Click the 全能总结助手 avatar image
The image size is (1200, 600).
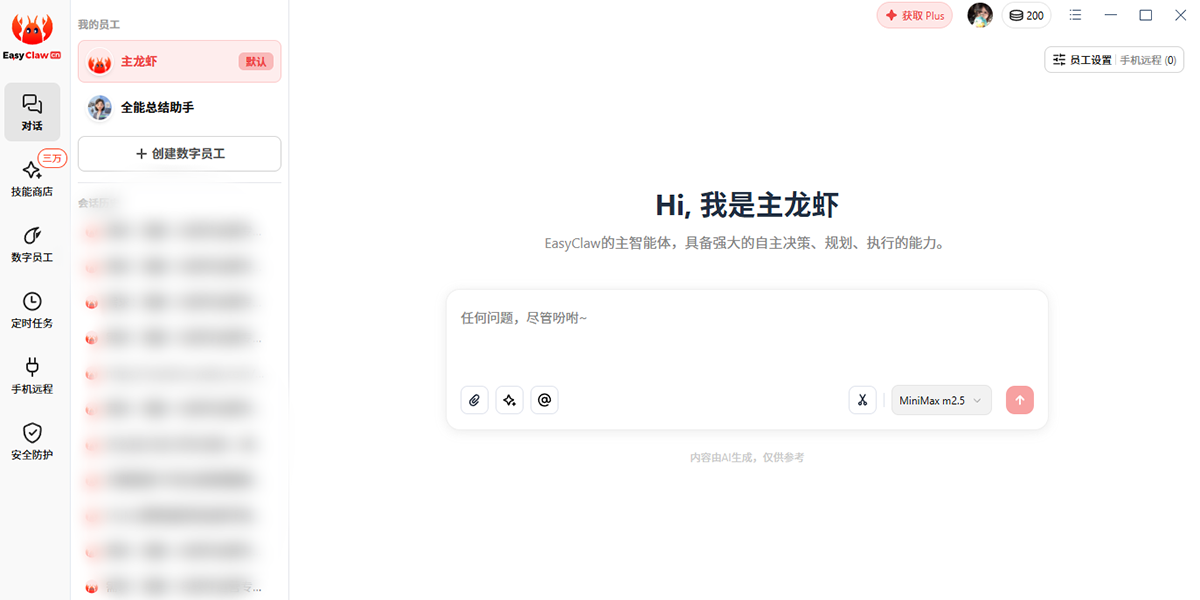pyautogui.click(x=99, y=107)
